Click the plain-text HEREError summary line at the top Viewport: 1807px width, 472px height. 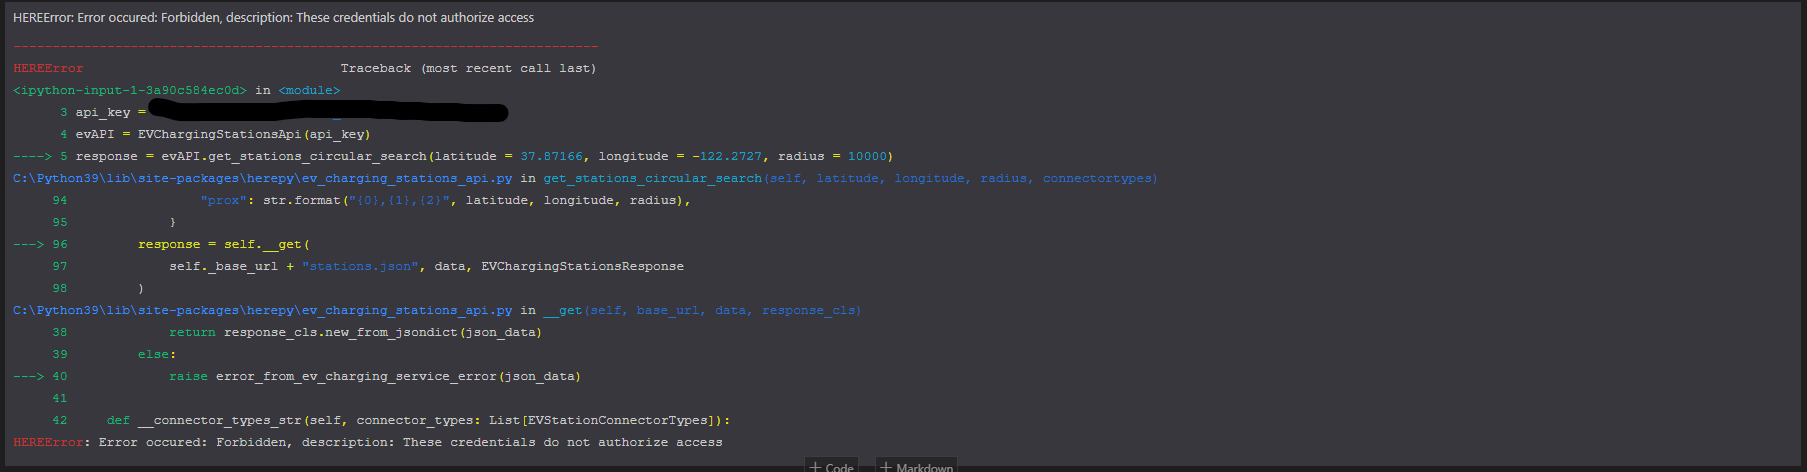[x=273, y=18]
